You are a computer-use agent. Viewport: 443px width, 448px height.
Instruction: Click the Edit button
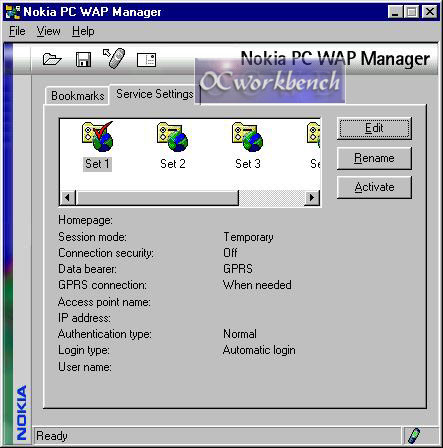[374, 128]
